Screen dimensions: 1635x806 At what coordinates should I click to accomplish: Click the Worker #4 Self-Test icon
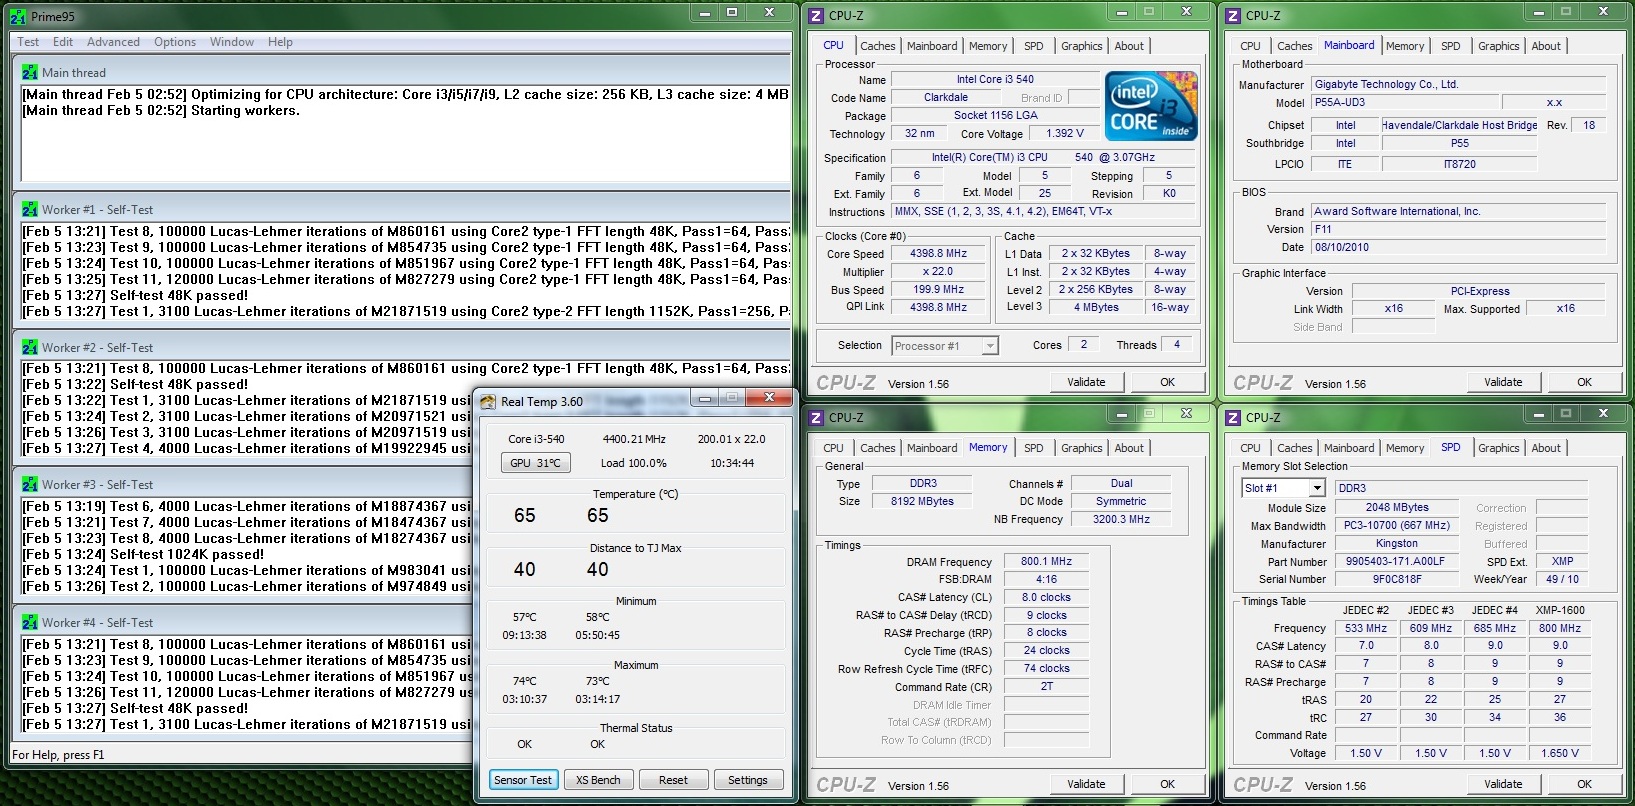click(x=30, y=623)
